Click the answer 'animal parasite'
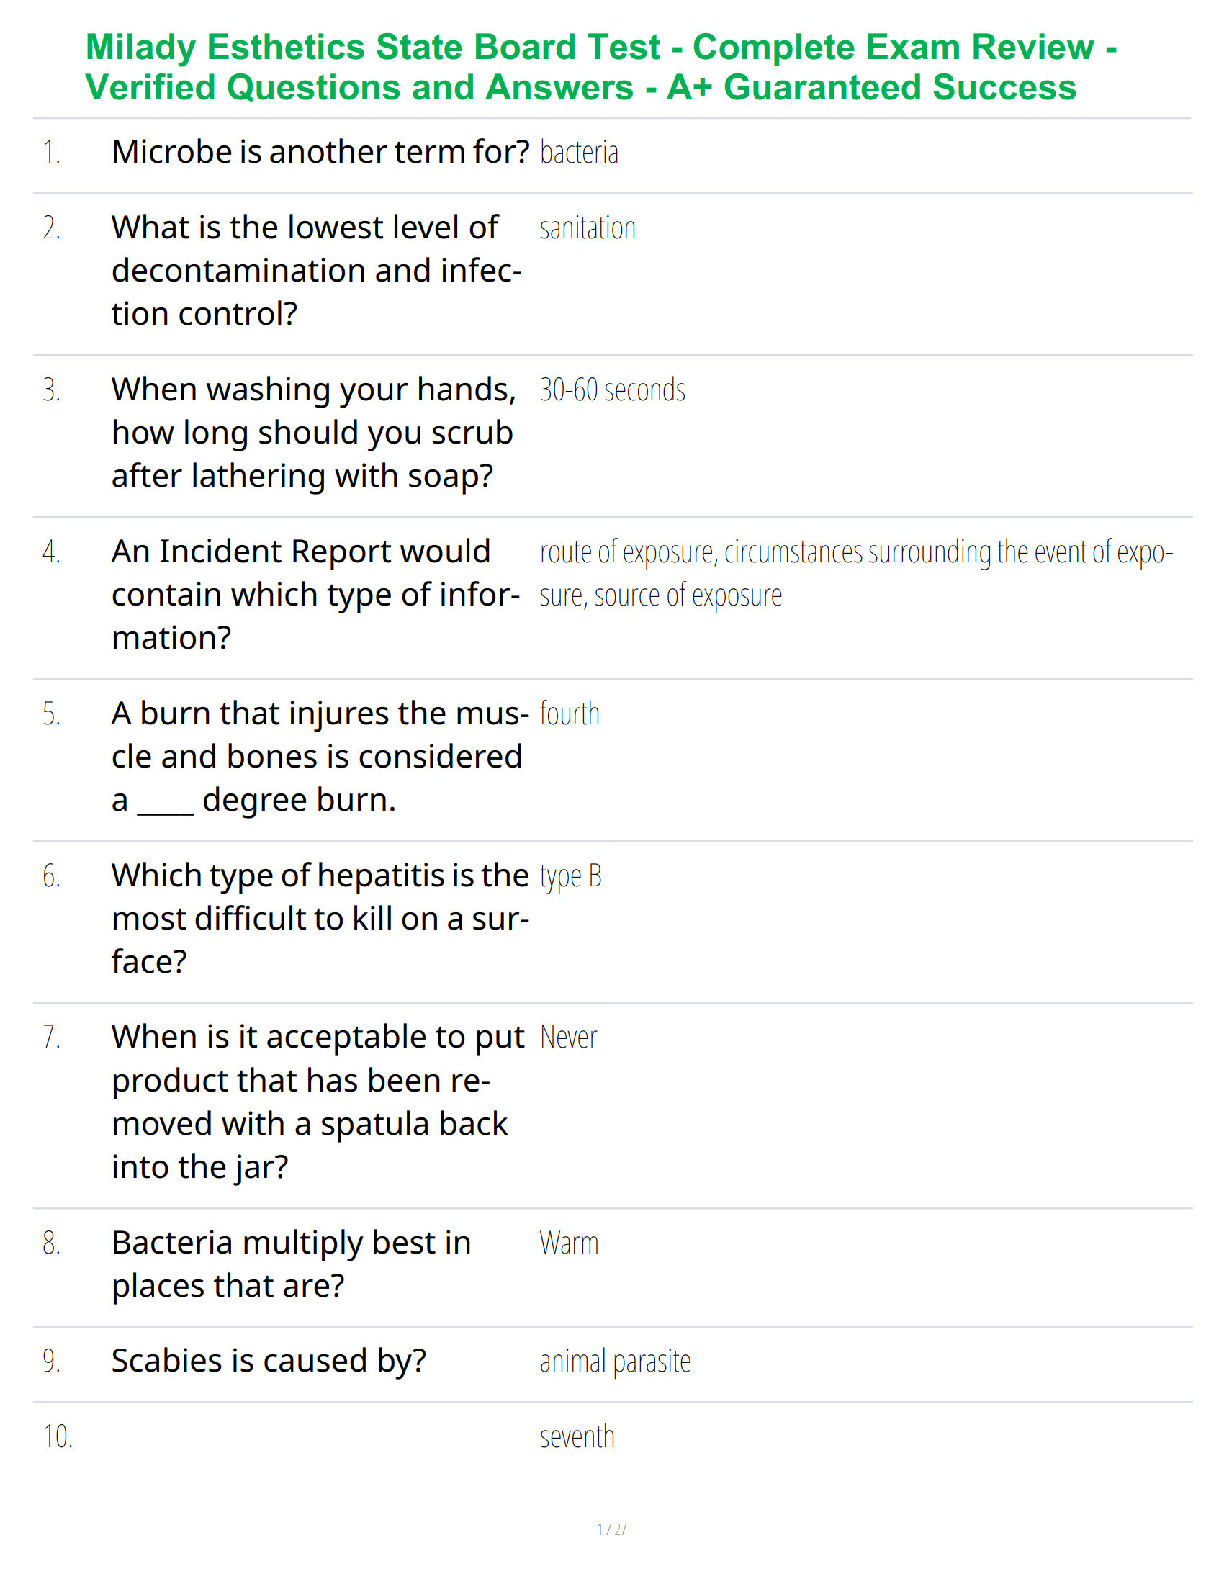 coord(615,1362)
